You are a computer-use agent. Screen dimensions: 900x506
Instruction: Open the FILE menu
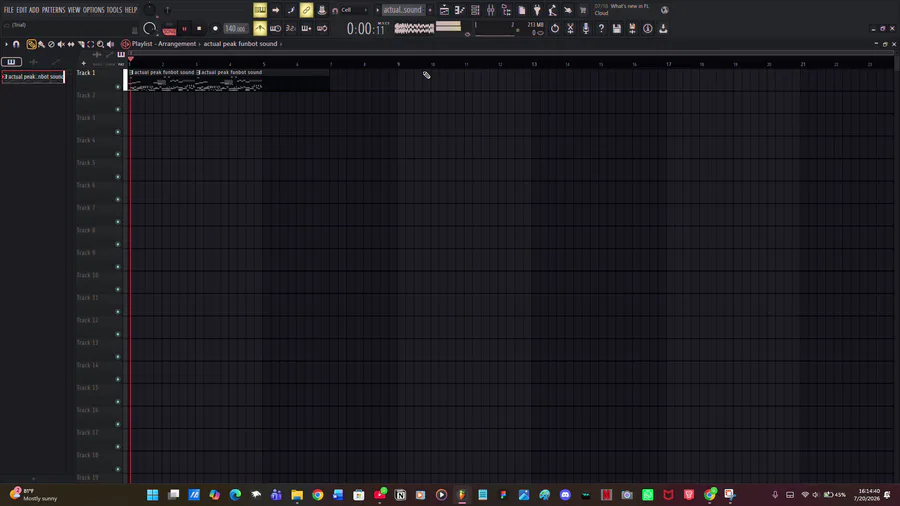click(9, 10)
